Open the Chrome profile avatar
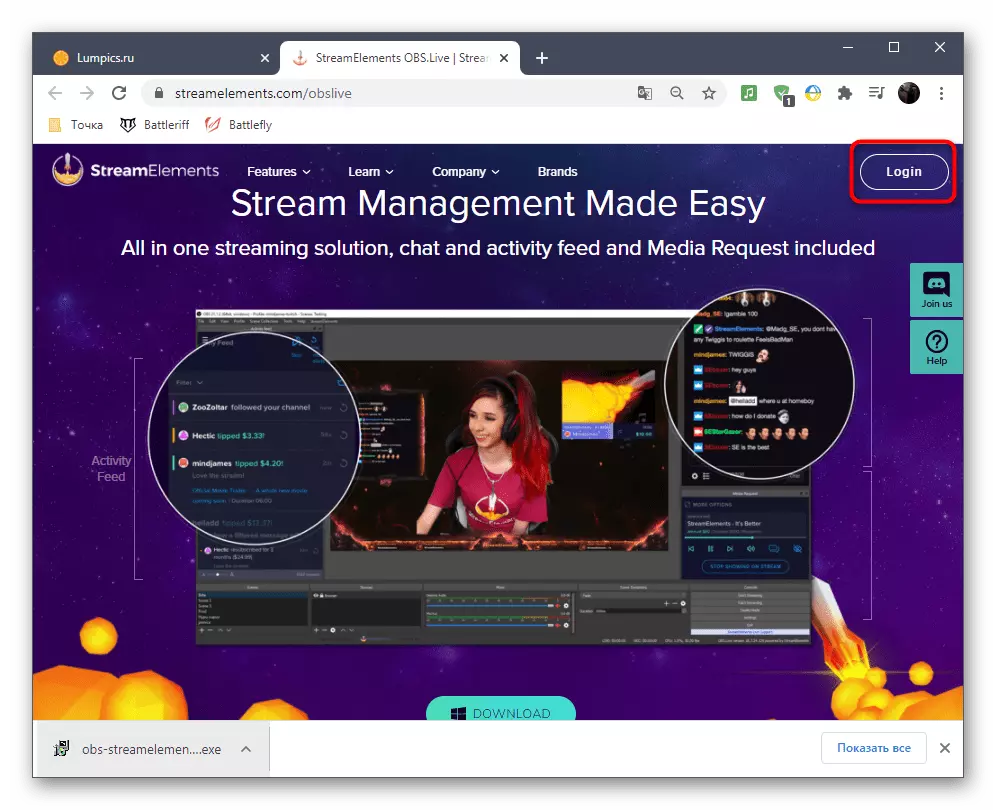 tap(908, 93)
